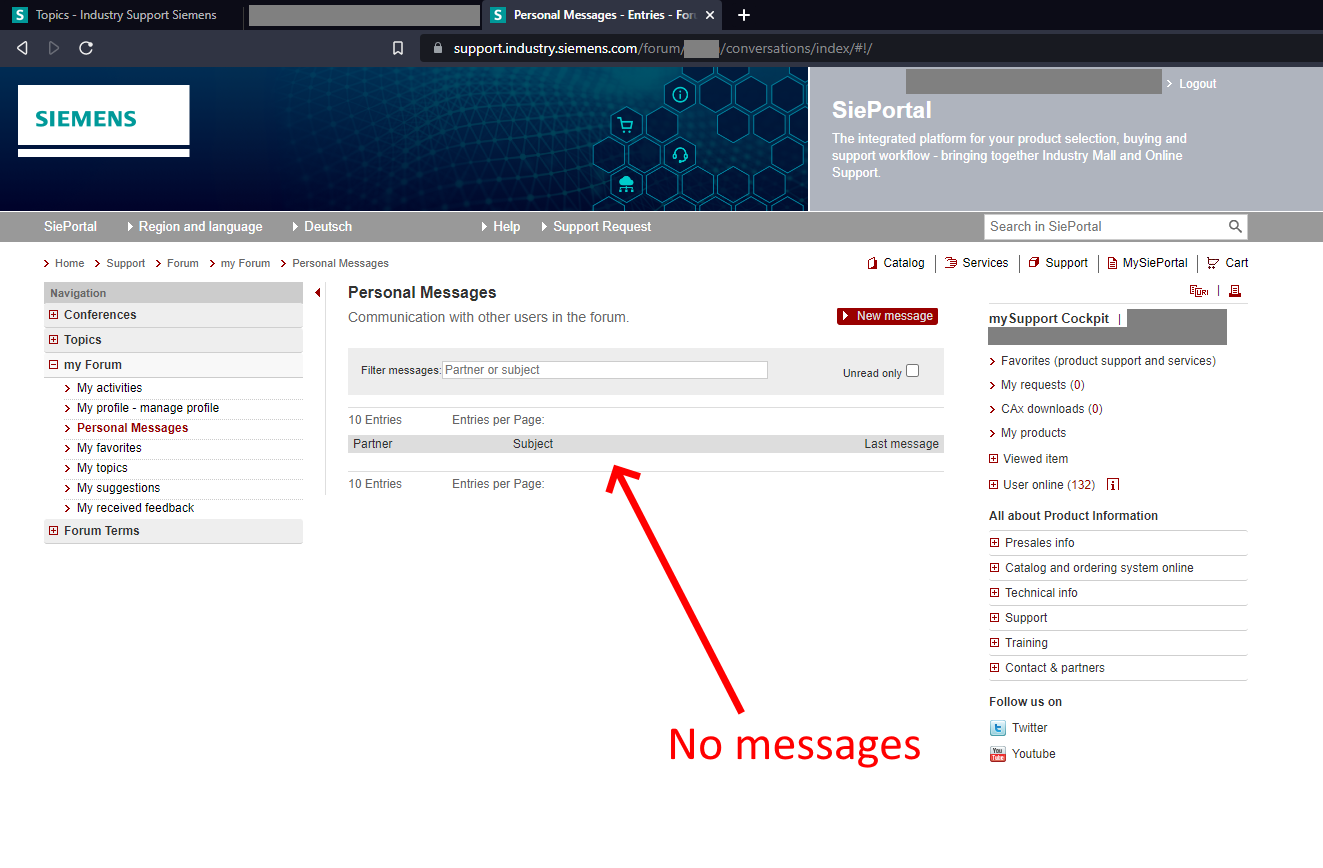Open My received feedback in the navigation
Screen dimensions: 1323x868
click(x=135, y=508)
